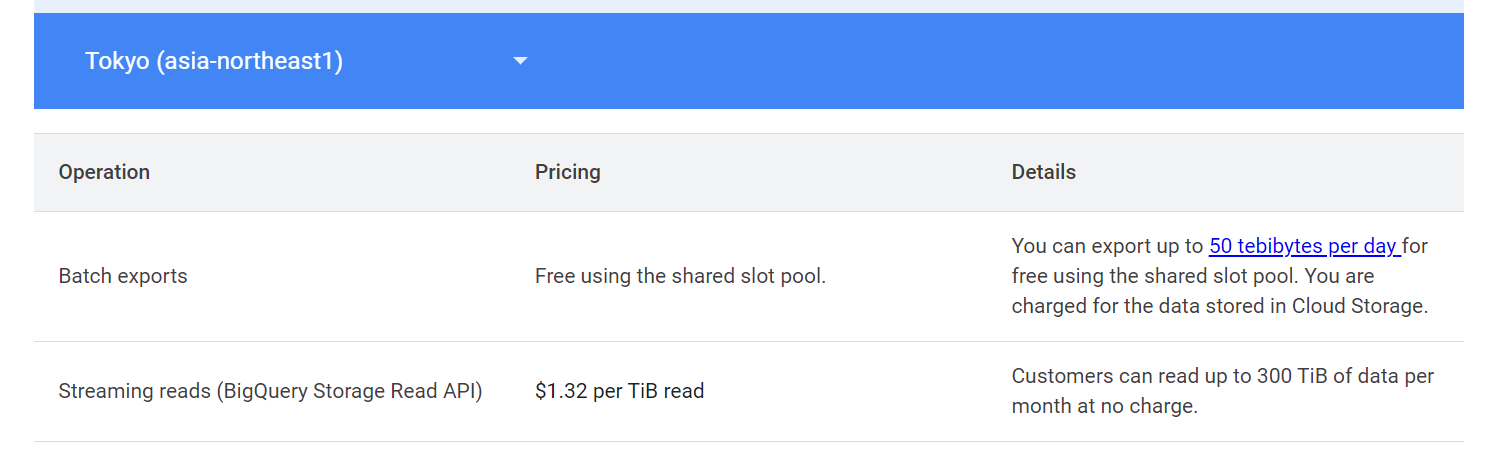This screenshot has height=458, width=1512.
Task: Select the Batch exports operation cell
Action: [123, 276]
